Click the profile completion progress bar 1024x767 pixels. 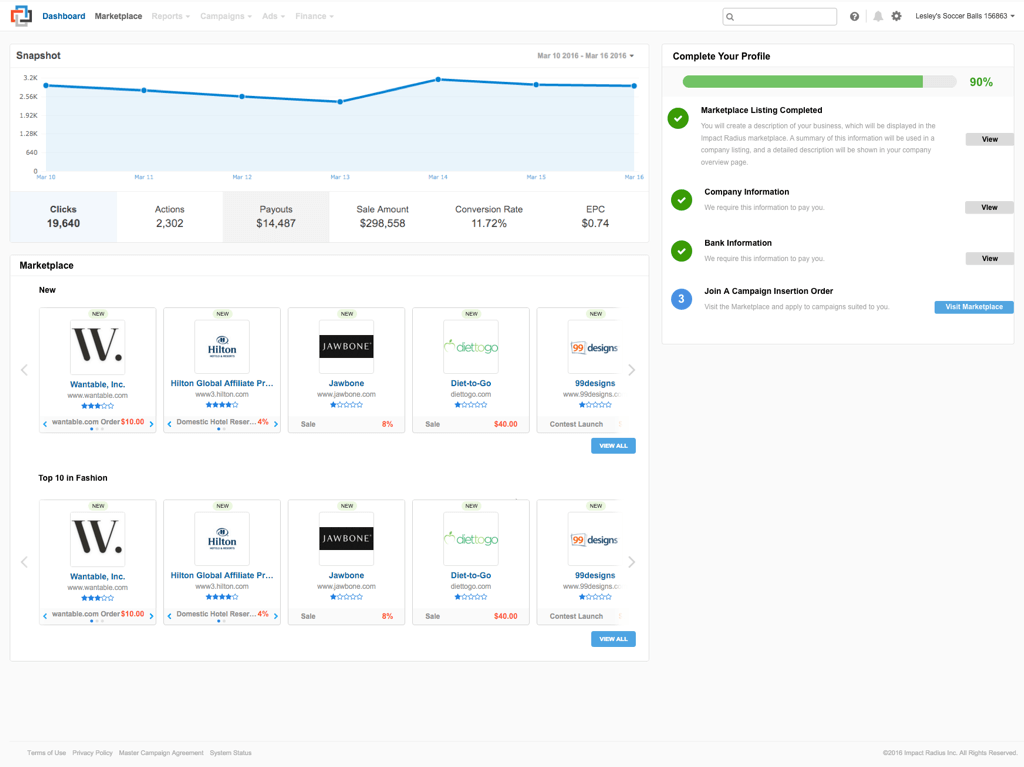818,82
